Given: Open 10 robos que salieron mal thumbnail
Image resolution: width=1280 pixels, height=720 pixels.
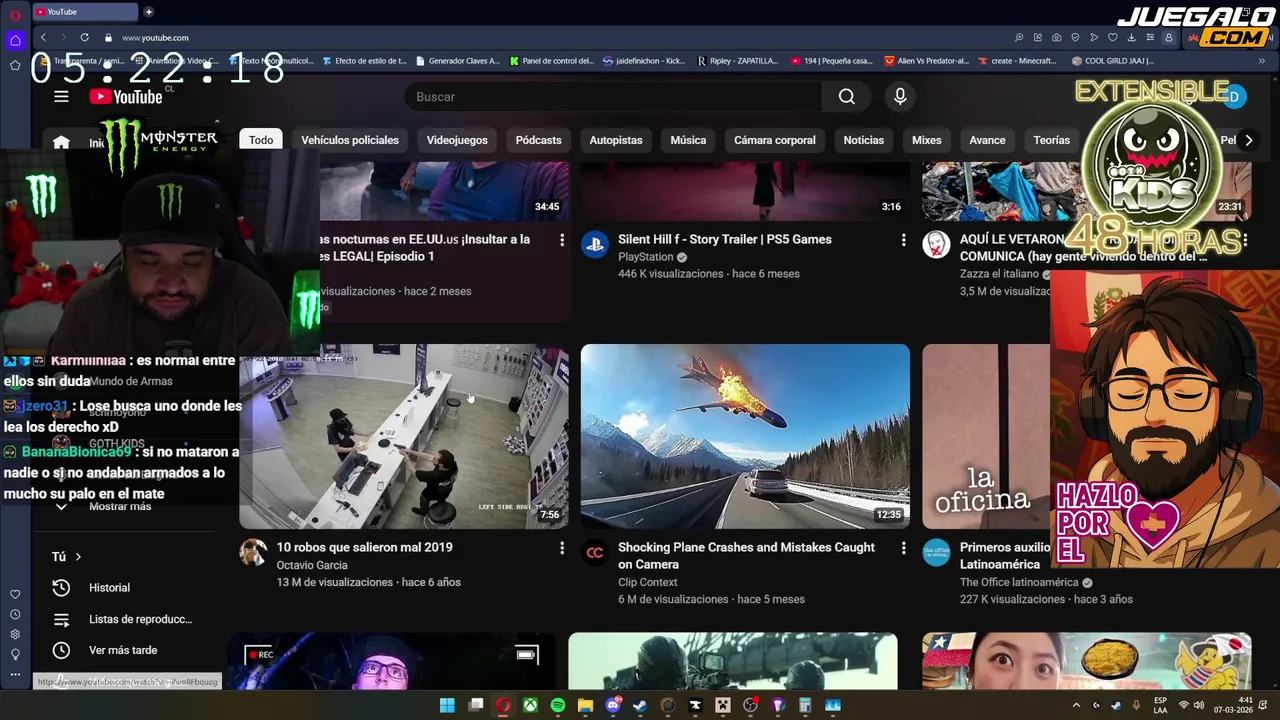Looking at the screenshot, I should click(x=404, y=436).
